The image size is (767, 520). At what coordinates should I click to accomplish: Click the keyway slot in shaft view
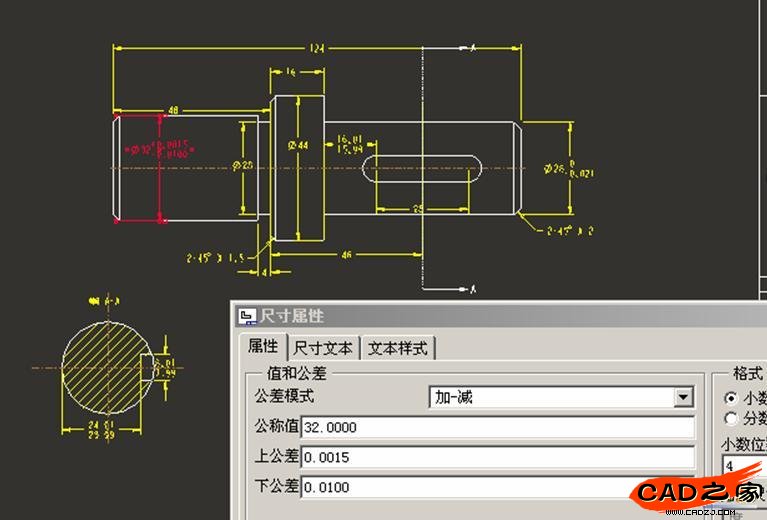pyautogui.click(x=420, y=170)
